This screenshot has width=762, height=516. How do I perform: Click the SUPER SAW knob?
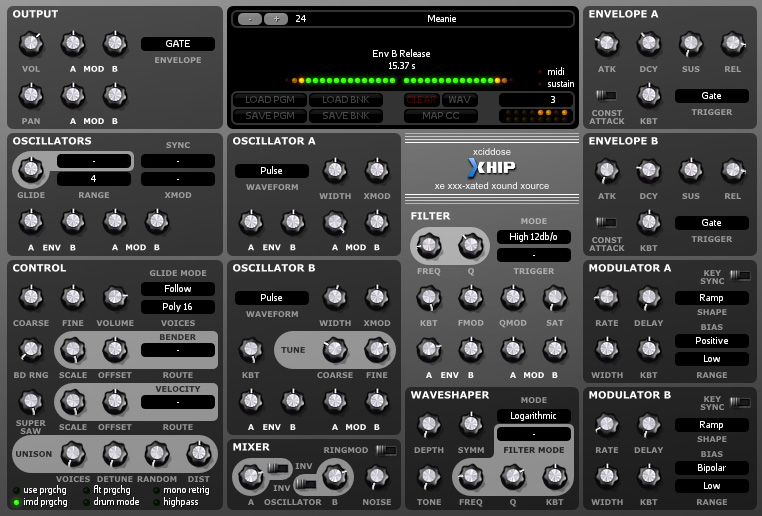pos(31,401)
